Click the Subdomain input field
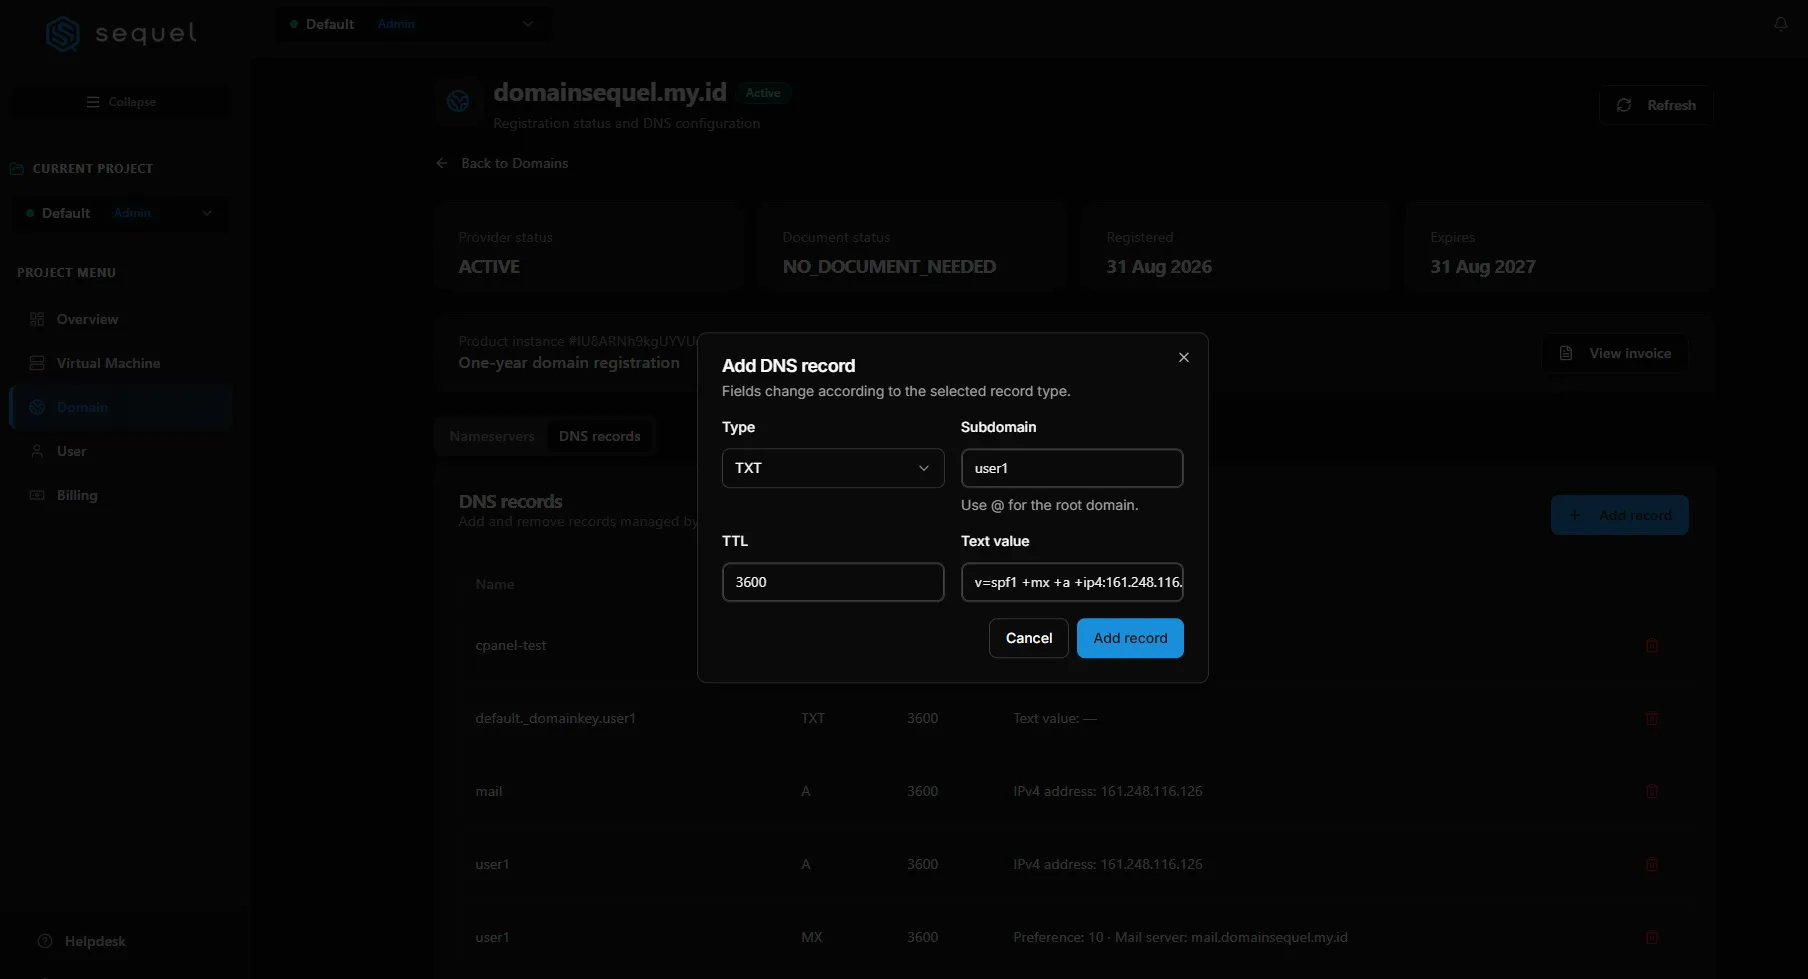1808x979 pixels. click(1072, 468)
